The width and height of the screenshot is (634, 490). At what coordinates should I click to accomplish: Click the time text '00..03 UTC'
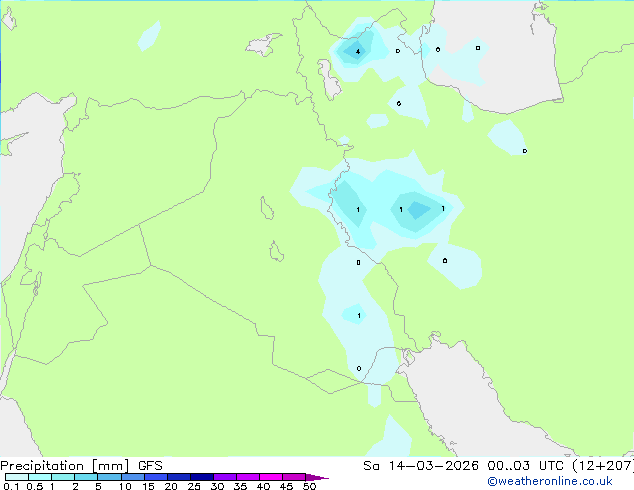(x=525, y=466)
